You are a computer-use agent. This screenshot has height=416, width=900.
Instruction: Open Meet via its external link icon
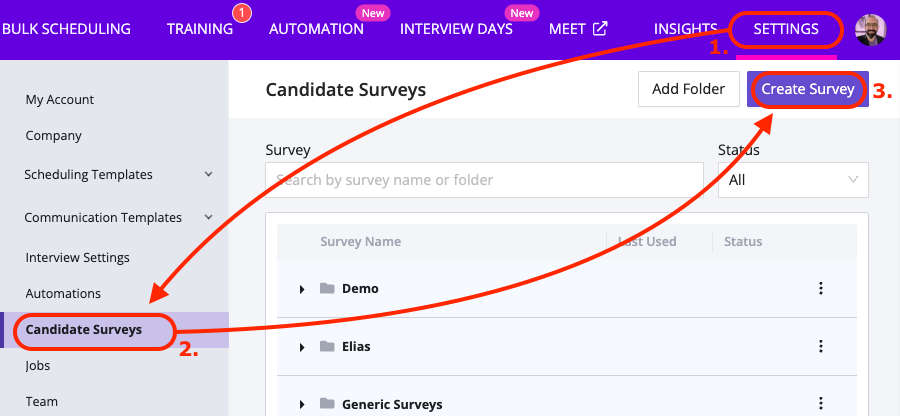pos(600,28)
